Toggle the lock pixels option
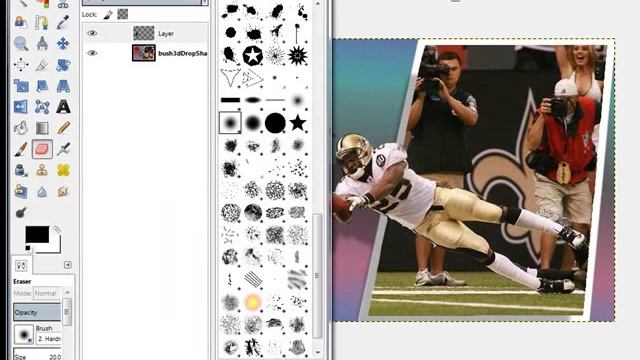Image resolution: width=640 pixels, height=360 pixels. pyautogui.click(x=108, y=15)
